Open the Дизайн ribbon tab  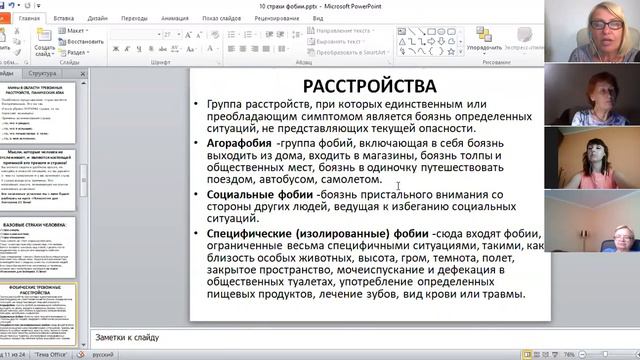tap(98, 18)
